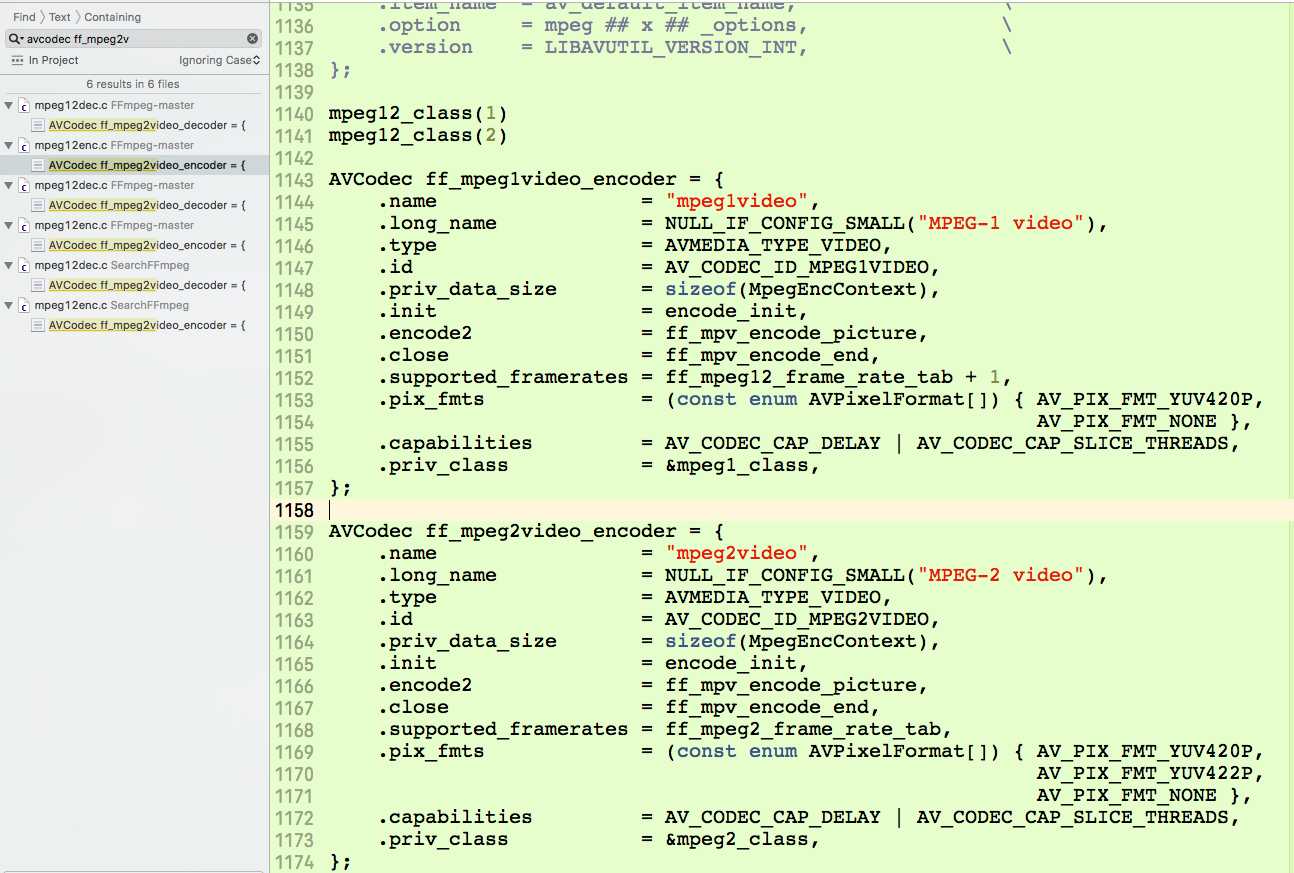
Task: Click "ff_mpeg2video_encoder" declaration in editor
Action: [x=551, y=532]
